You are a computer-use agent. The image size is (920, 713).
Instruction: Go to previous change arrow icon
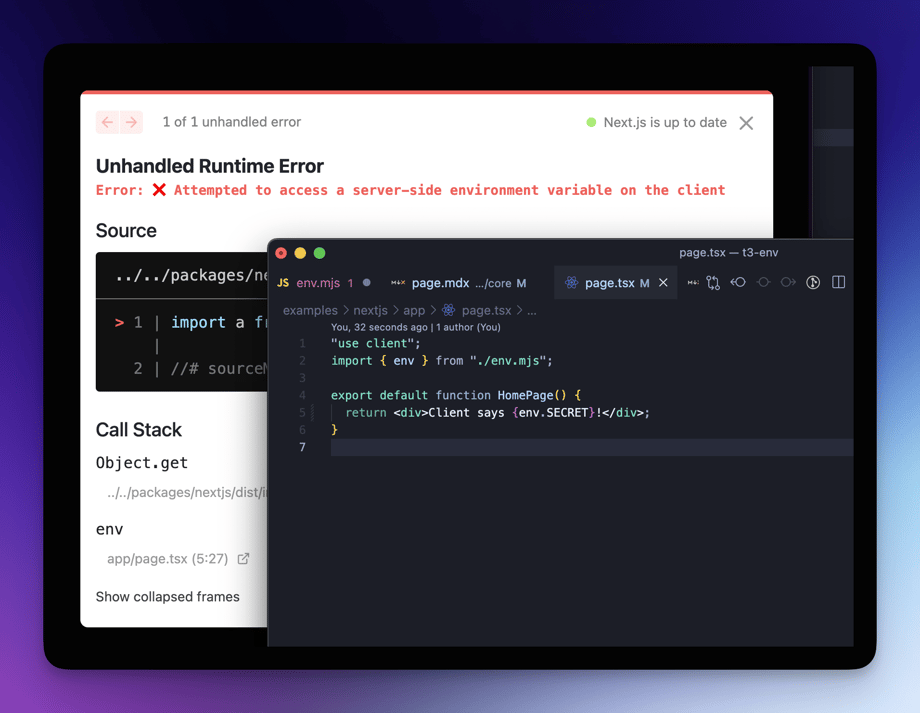(x=738, y=283)
